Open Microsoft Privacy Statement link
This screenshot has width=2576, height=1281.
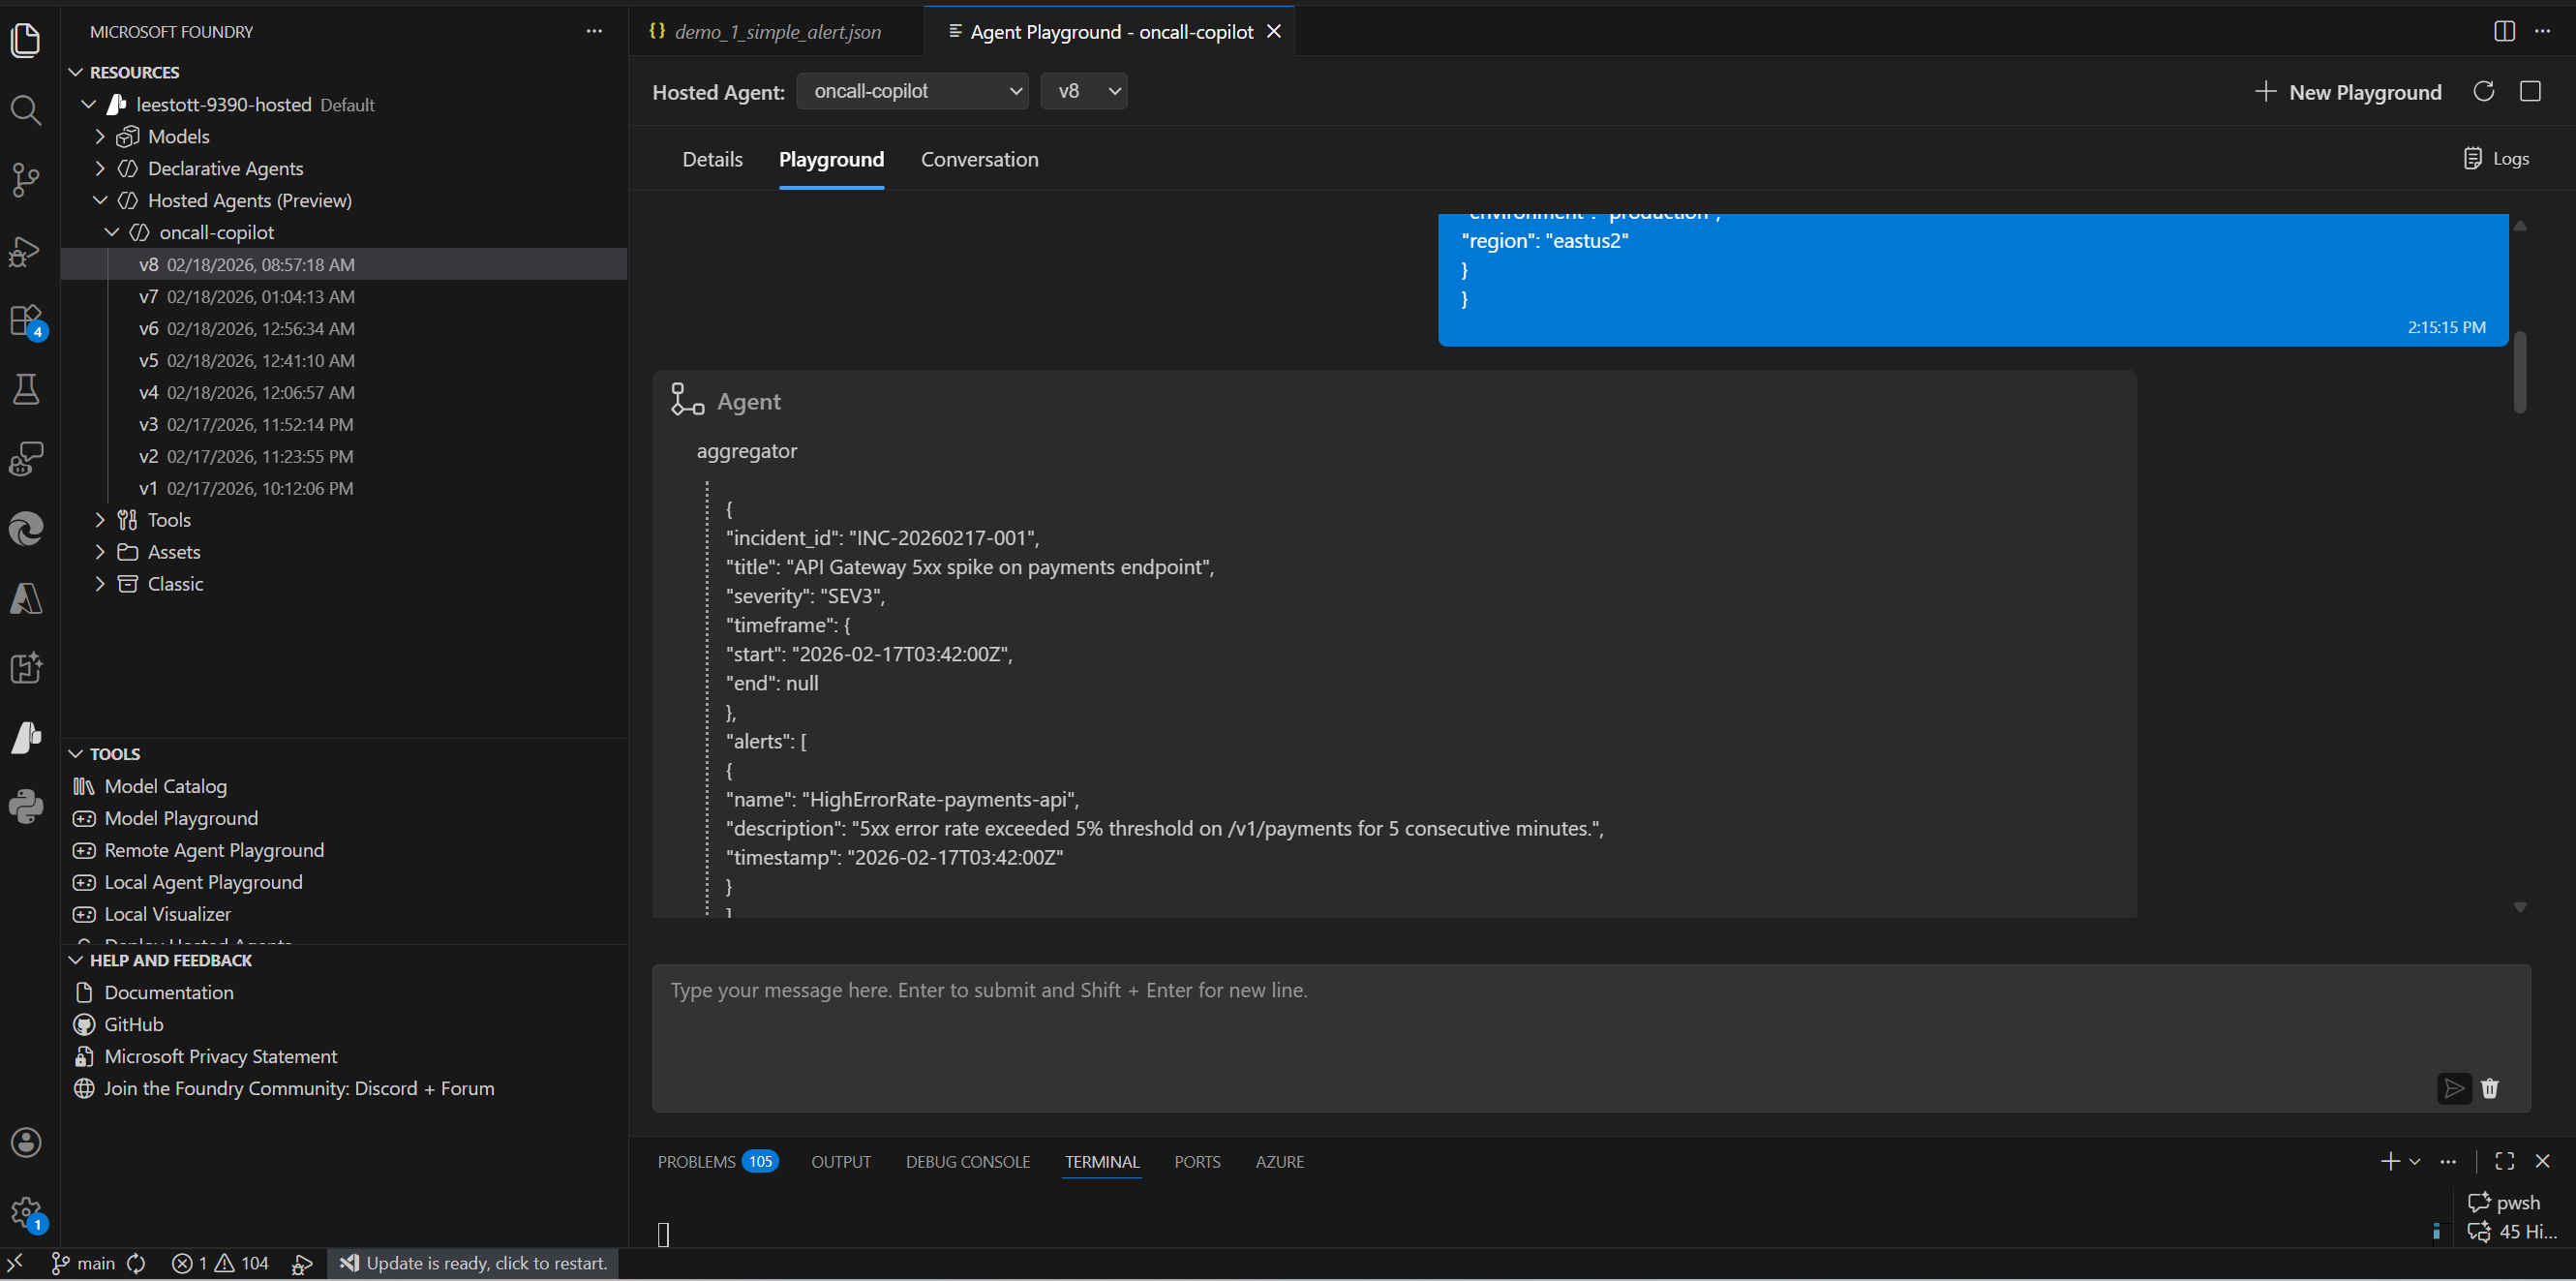pyautogui.click(x=221, y=1056)
